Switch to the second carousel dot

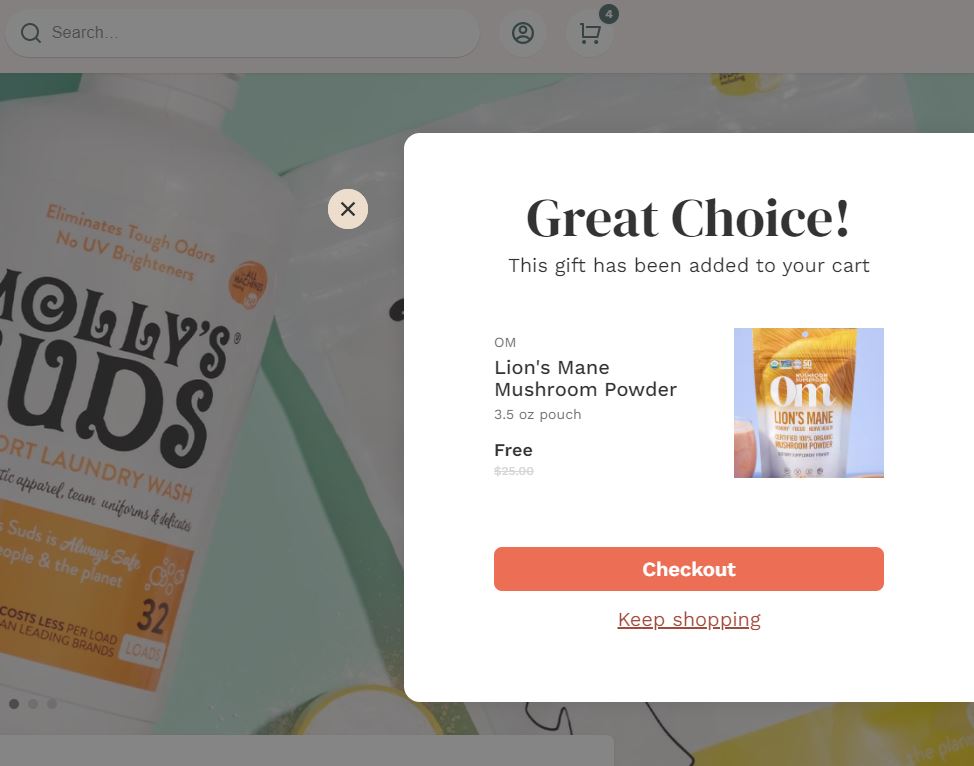pos(33,704)
